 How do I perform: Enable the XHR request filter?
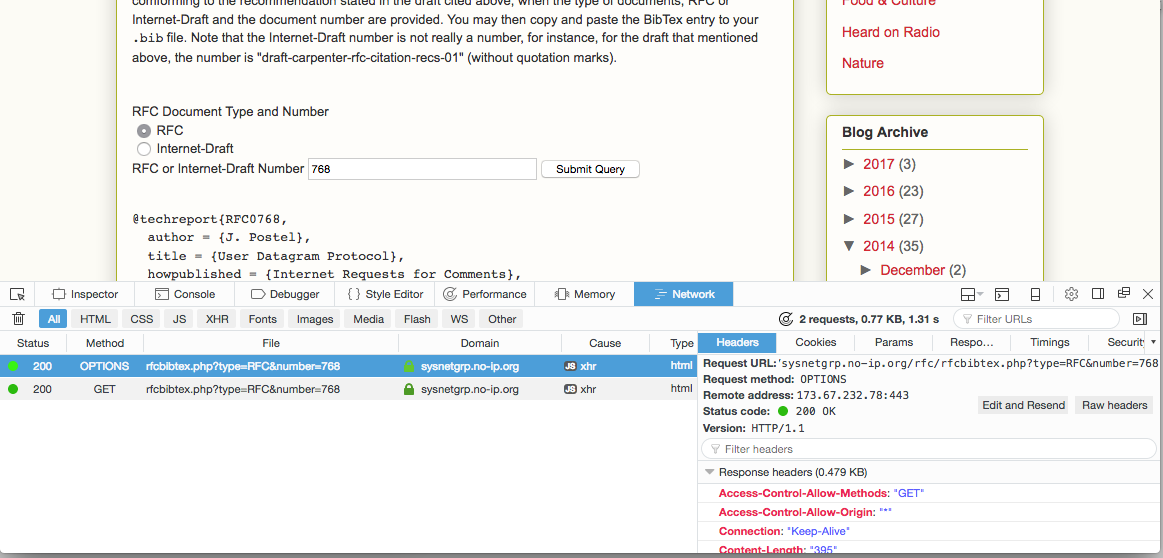217,319
